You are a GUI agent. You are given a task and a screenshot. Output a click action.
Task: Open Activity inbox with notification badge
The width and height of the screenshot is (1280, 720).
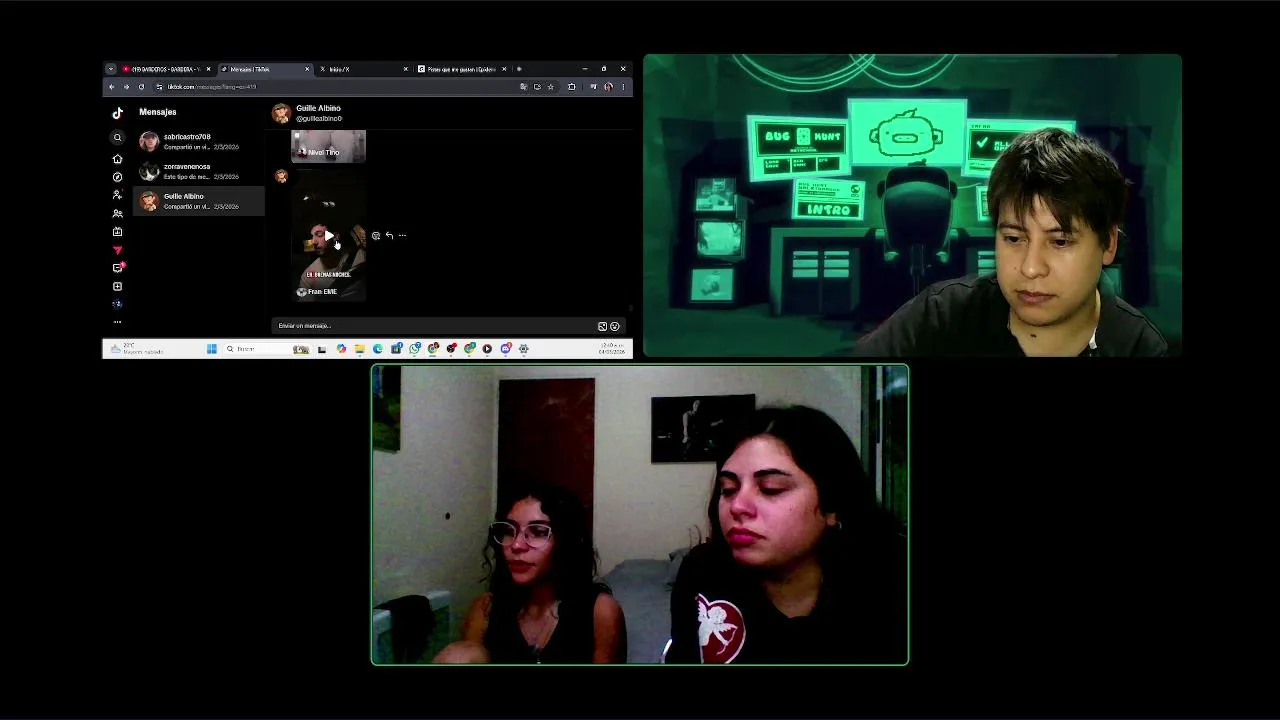(x=118, y=268)
